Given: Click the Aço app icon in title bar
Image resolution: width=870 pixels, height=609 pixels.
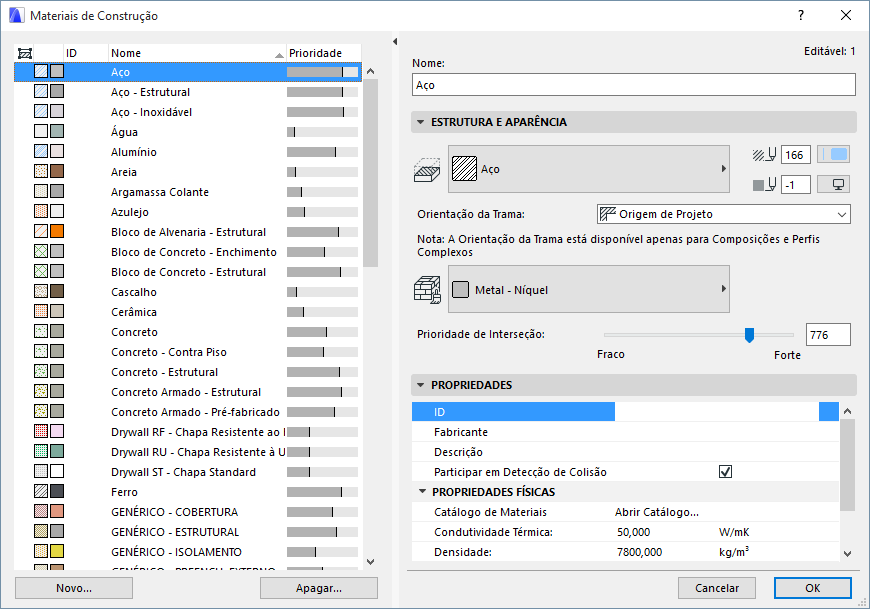Looking at the screenshot, I should click(17, 16).
